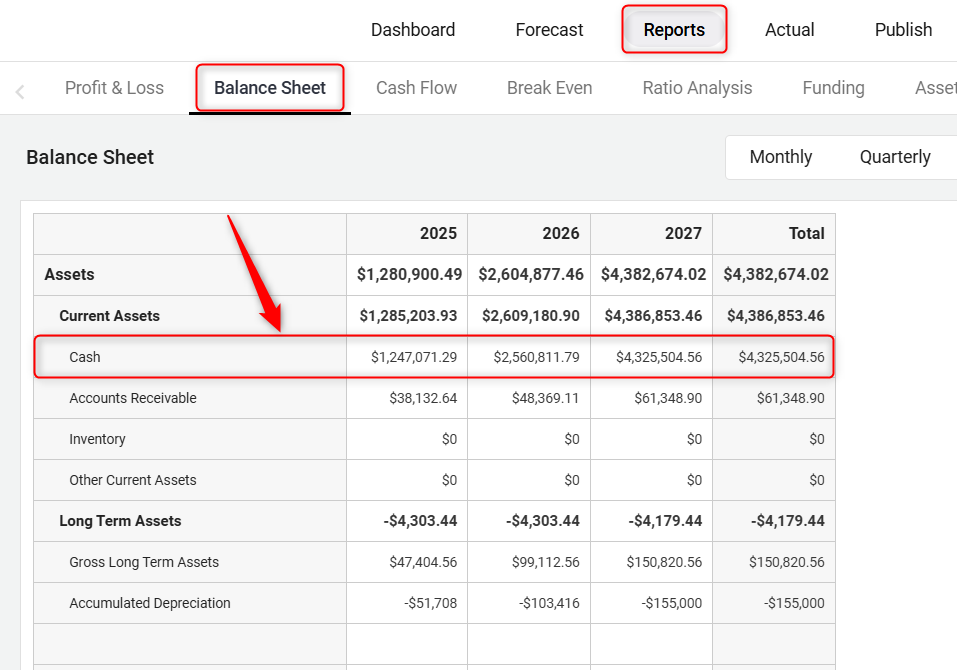Viewport: 957px width, 670px height.
Task: Click the 2026 column header
Action: click(560, 233)
